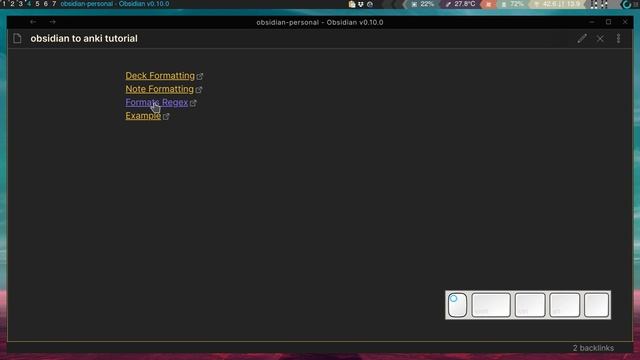
Task: Click the 27.8°C temperature indicator
Action: tap(461, 4)
